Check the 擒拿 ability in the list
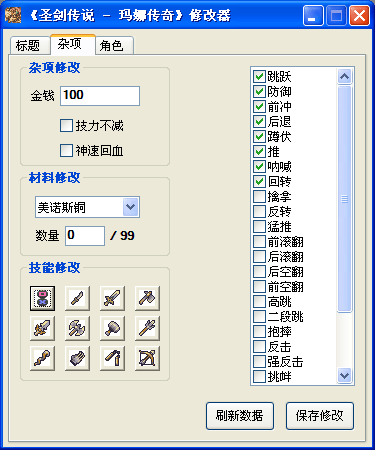Image resolution: width=375 pixels, height=450 pixels. (259, 196)
